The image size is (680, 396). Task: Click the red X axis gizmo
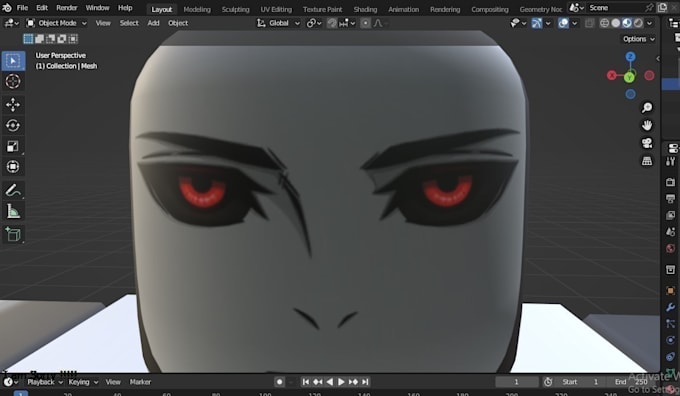(611, 75)
